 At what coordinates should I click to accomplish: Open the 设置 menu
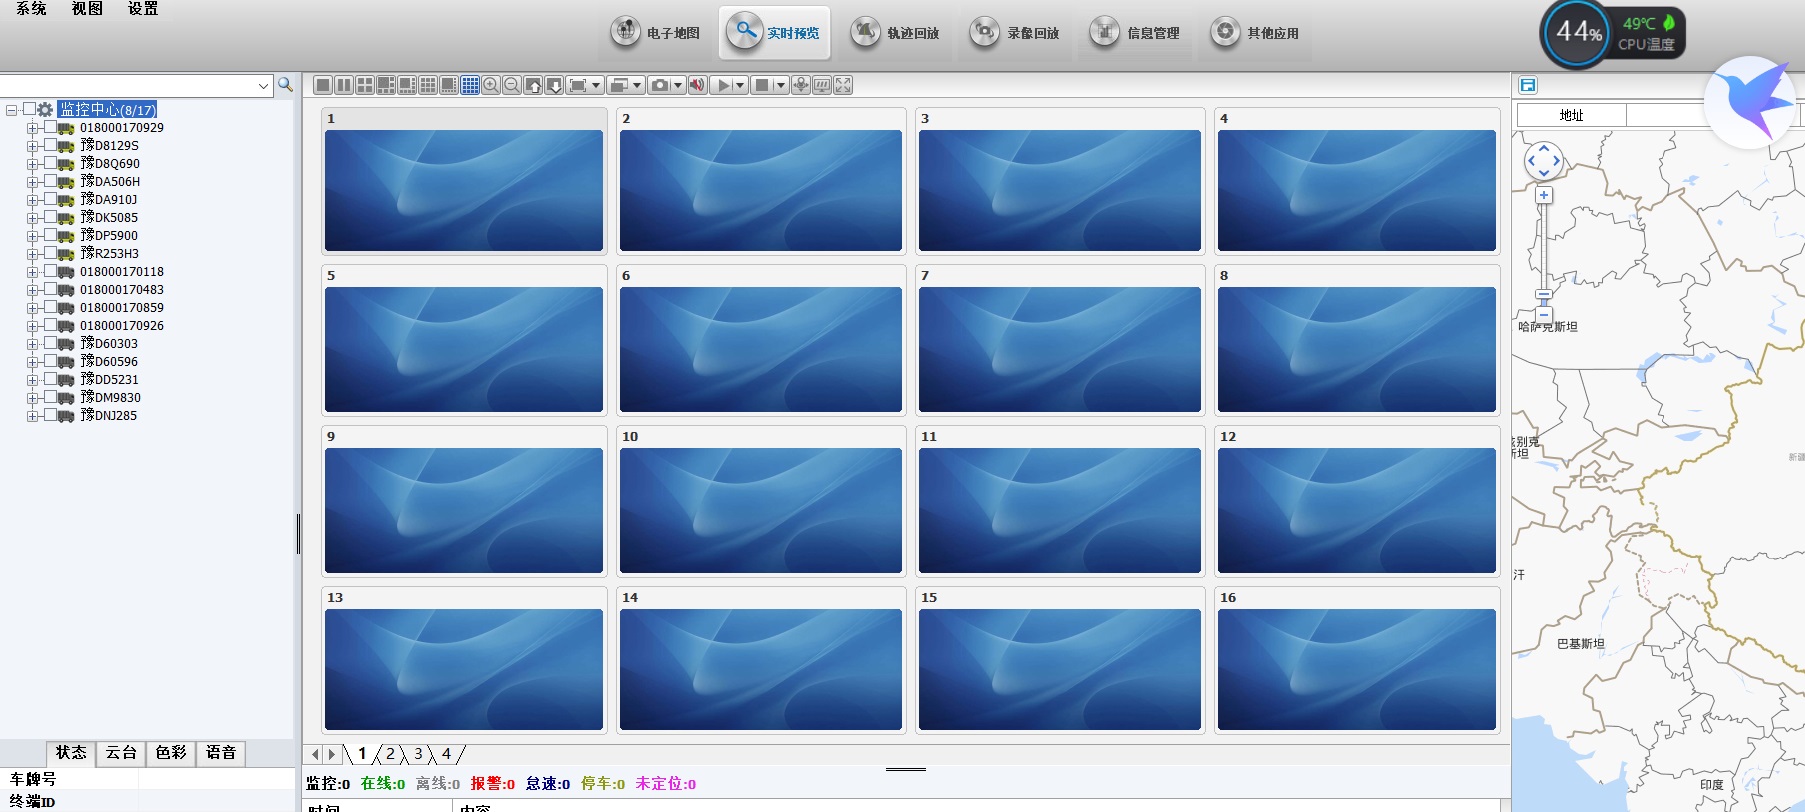pos(143,9)
